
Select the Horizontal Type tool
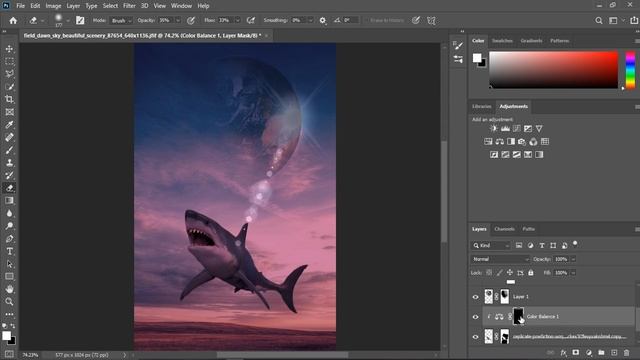9,251
